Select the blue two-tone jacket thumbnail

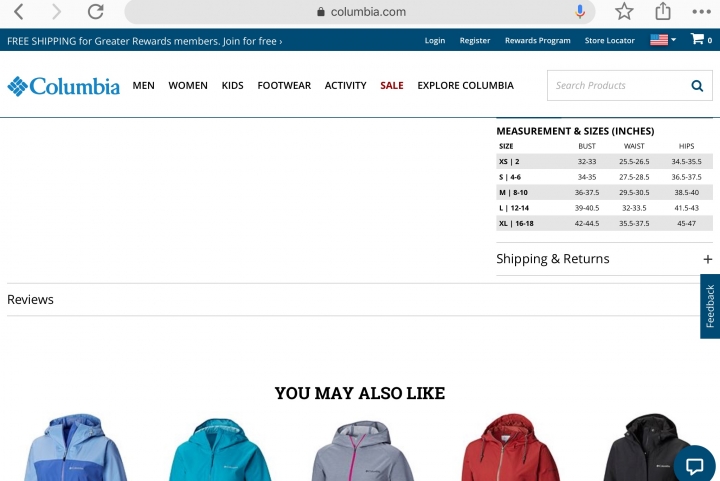click(75, 447)
